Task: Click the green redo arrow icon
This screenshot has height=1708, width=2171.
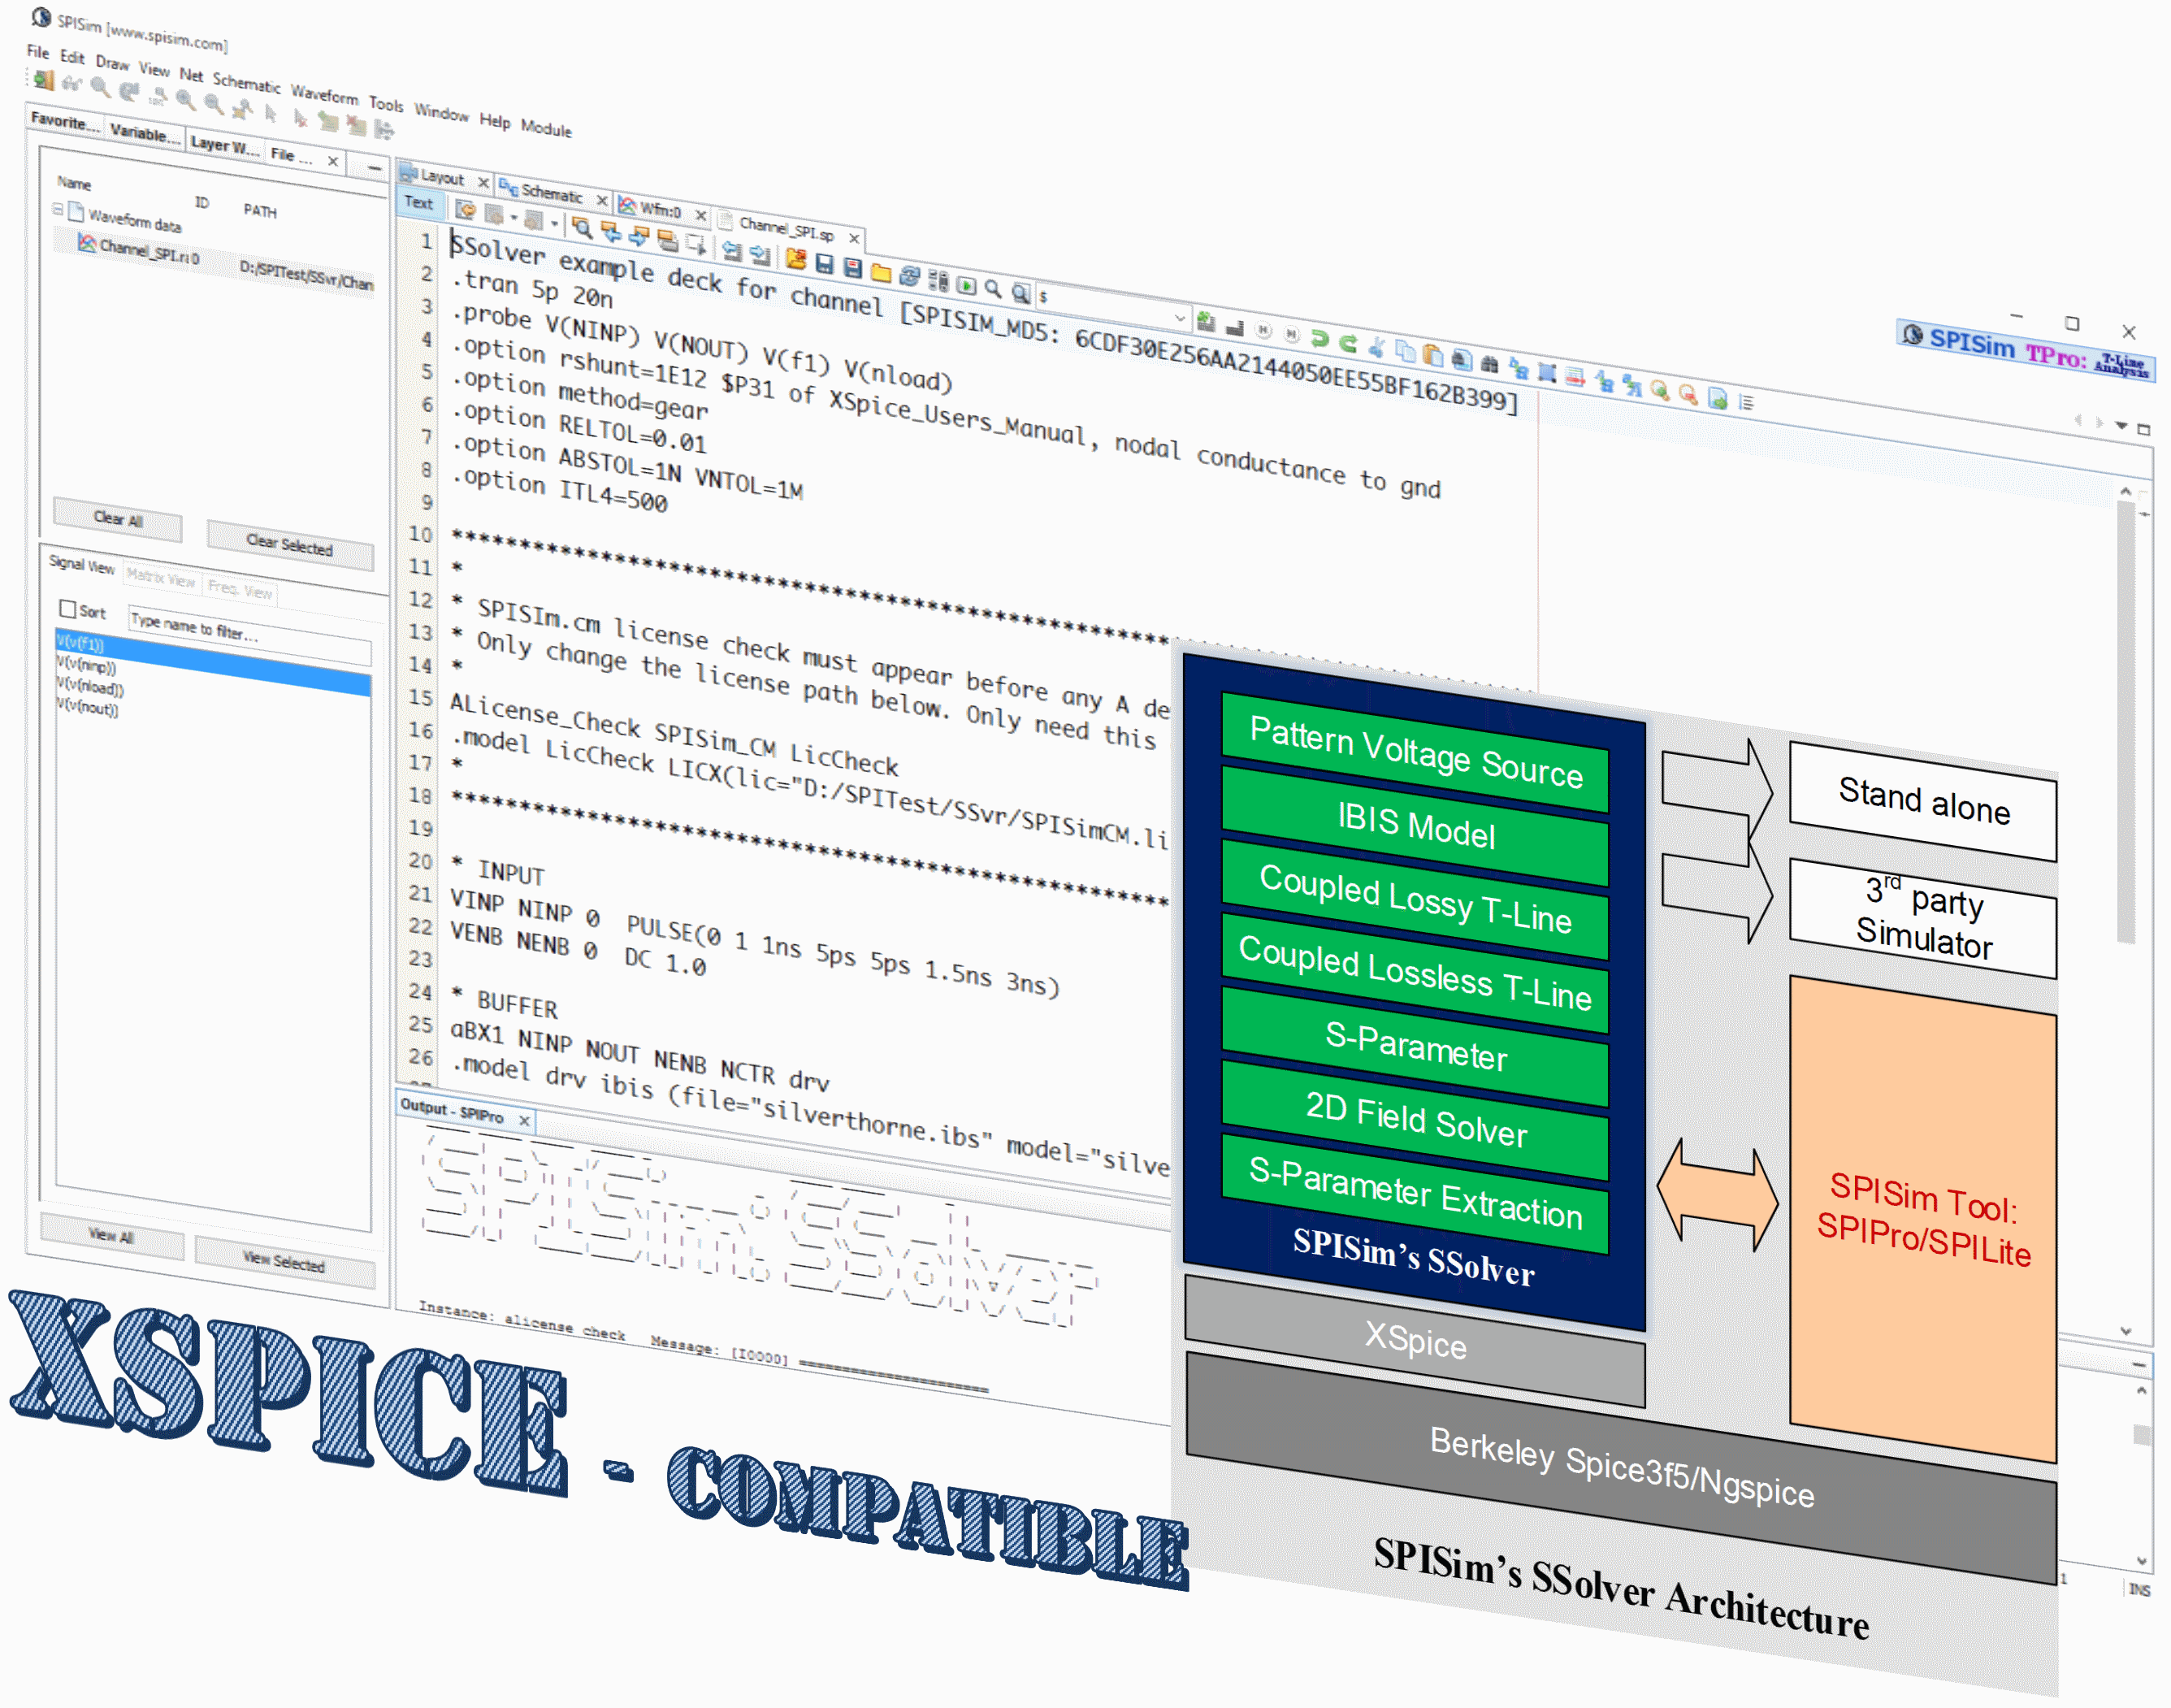Action: pos(1348,344)
